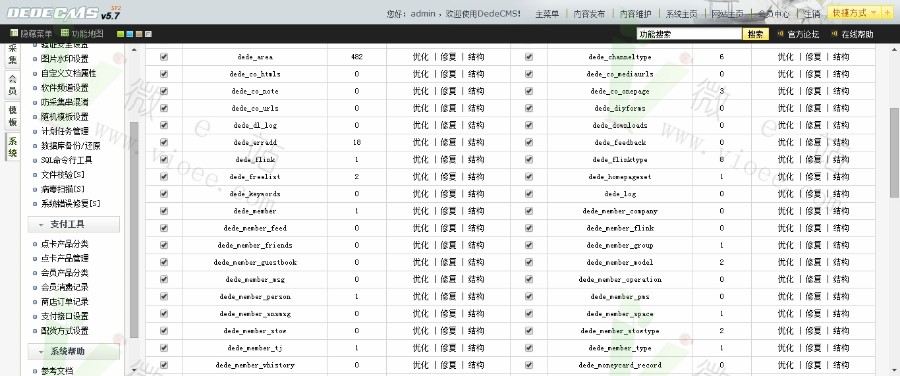
Task: Click 注销 to log out
Action: (x=812, y=14)
